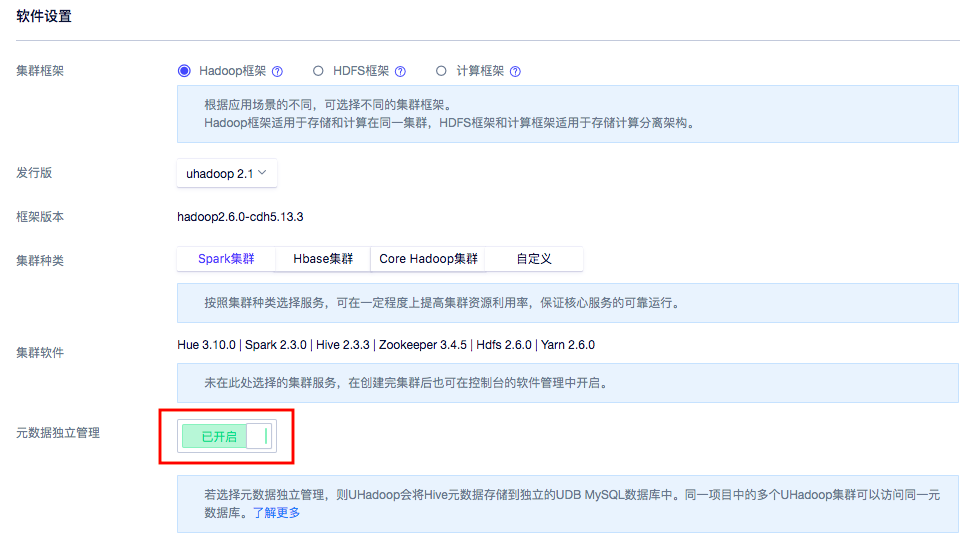Click the 元数据独立管理 field label

click(x=58, y=433)
